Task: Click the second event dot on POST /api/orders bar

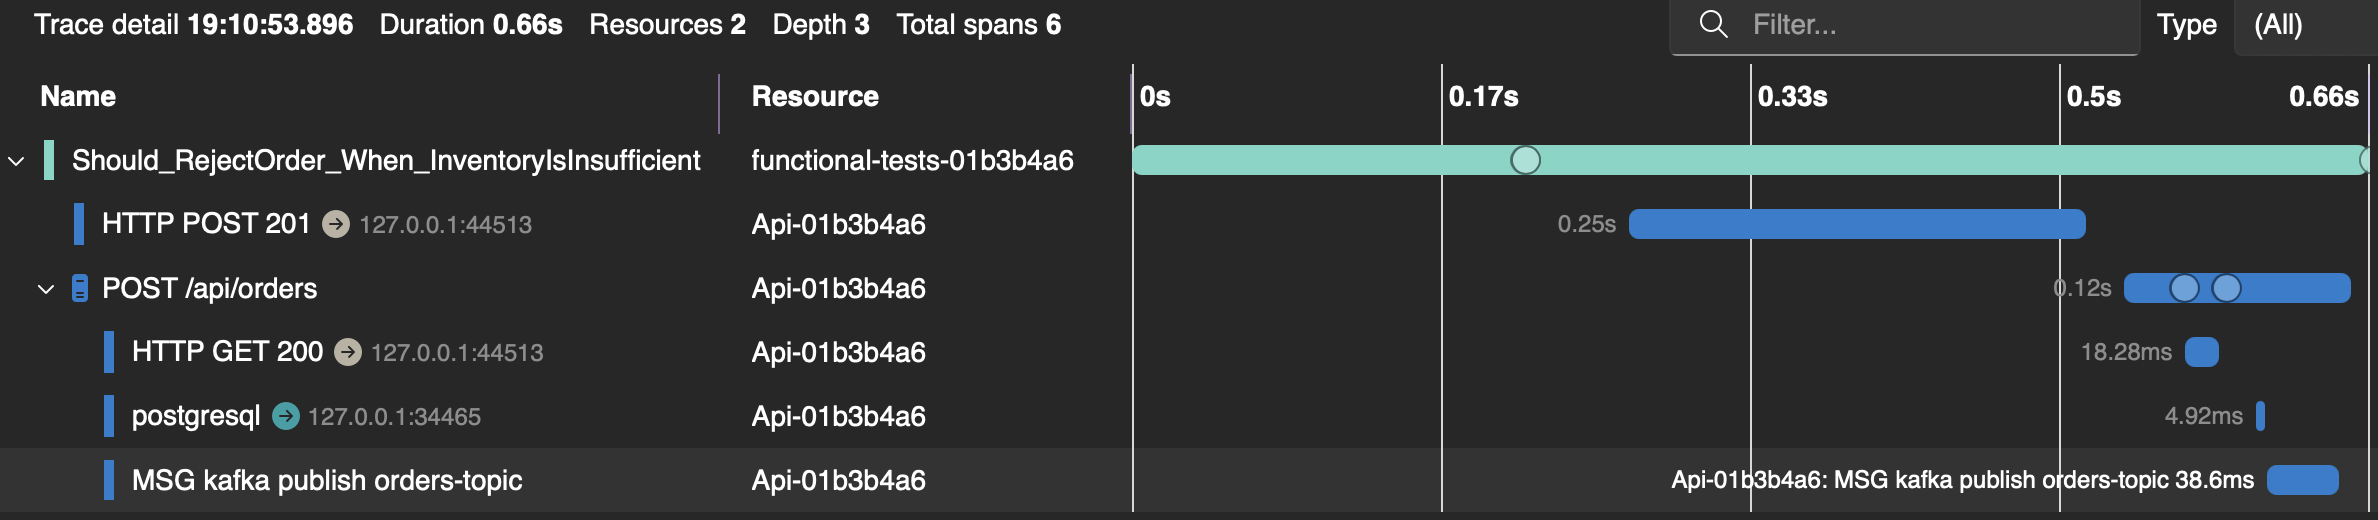Action: tap(2226, 288)
